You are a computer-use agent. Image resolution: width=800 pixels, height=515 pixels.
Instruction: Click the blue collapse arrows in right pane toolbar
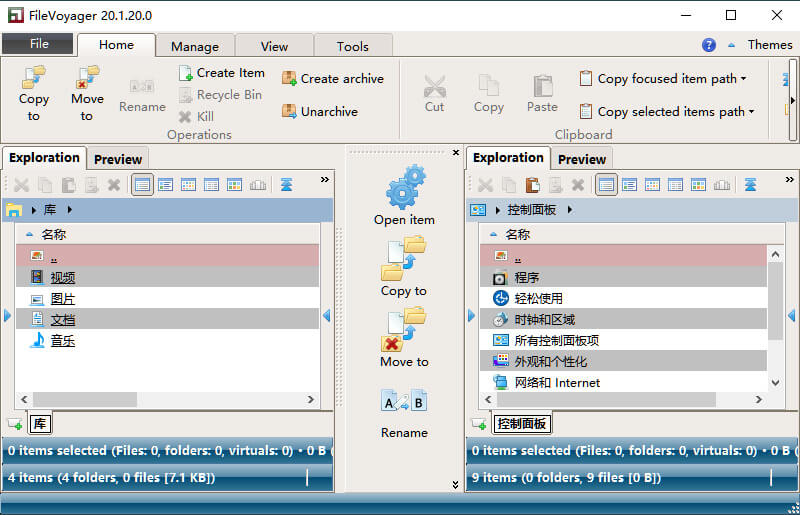point(751,185)
